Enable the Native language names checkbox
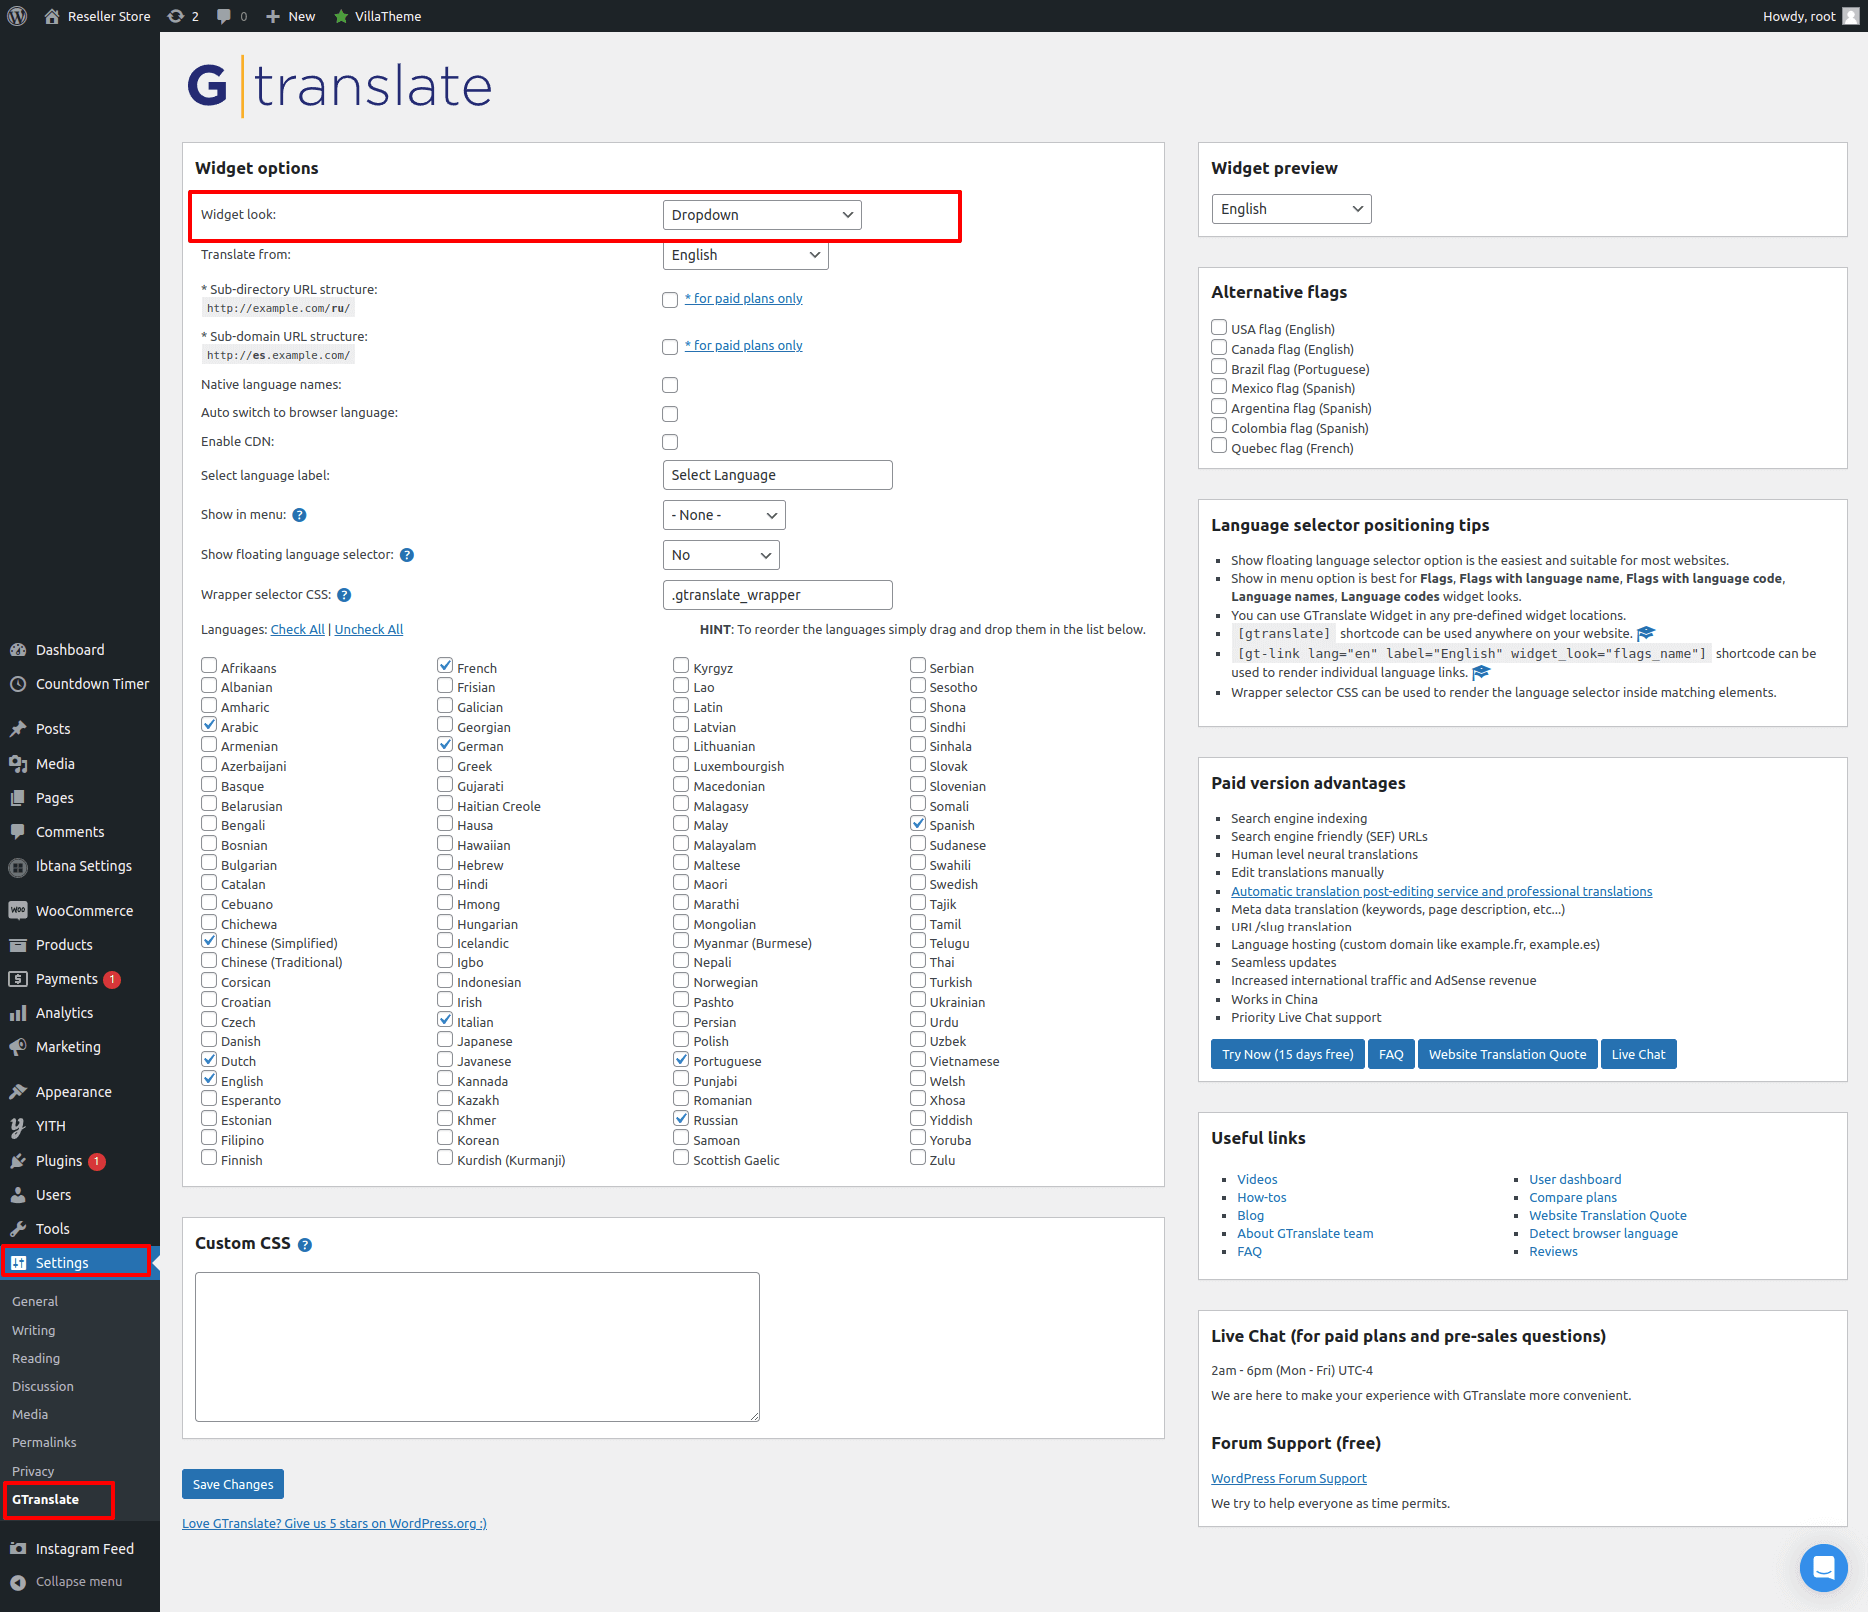This screenshot has width=1868, height=1613. [670, 385]
